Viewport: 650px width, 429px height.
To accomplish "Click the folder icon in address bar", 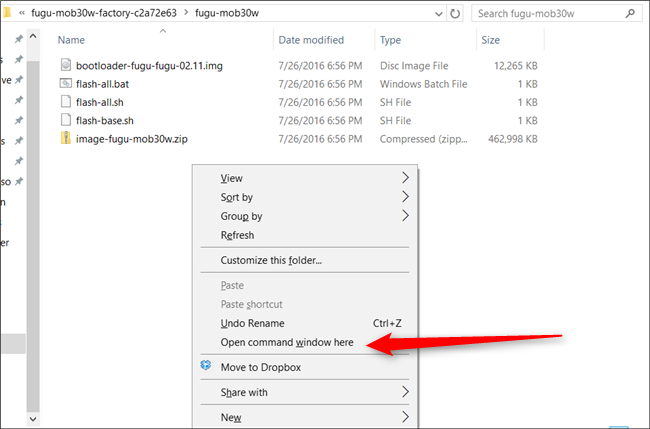I will point(6,13).
